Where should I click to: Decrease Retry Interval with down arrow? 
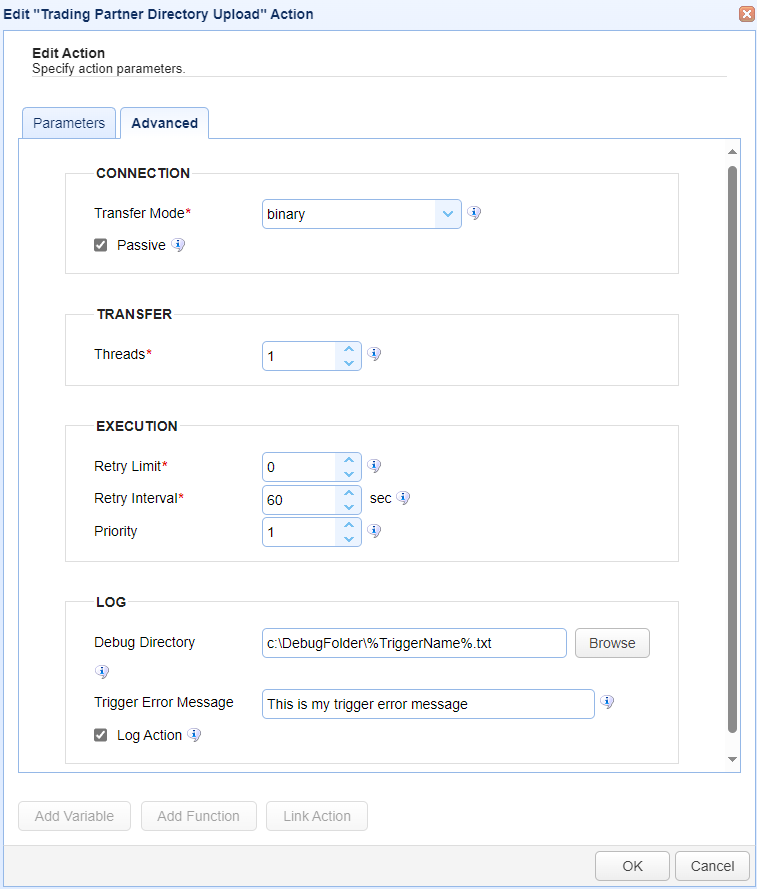[x=349, y=507]
